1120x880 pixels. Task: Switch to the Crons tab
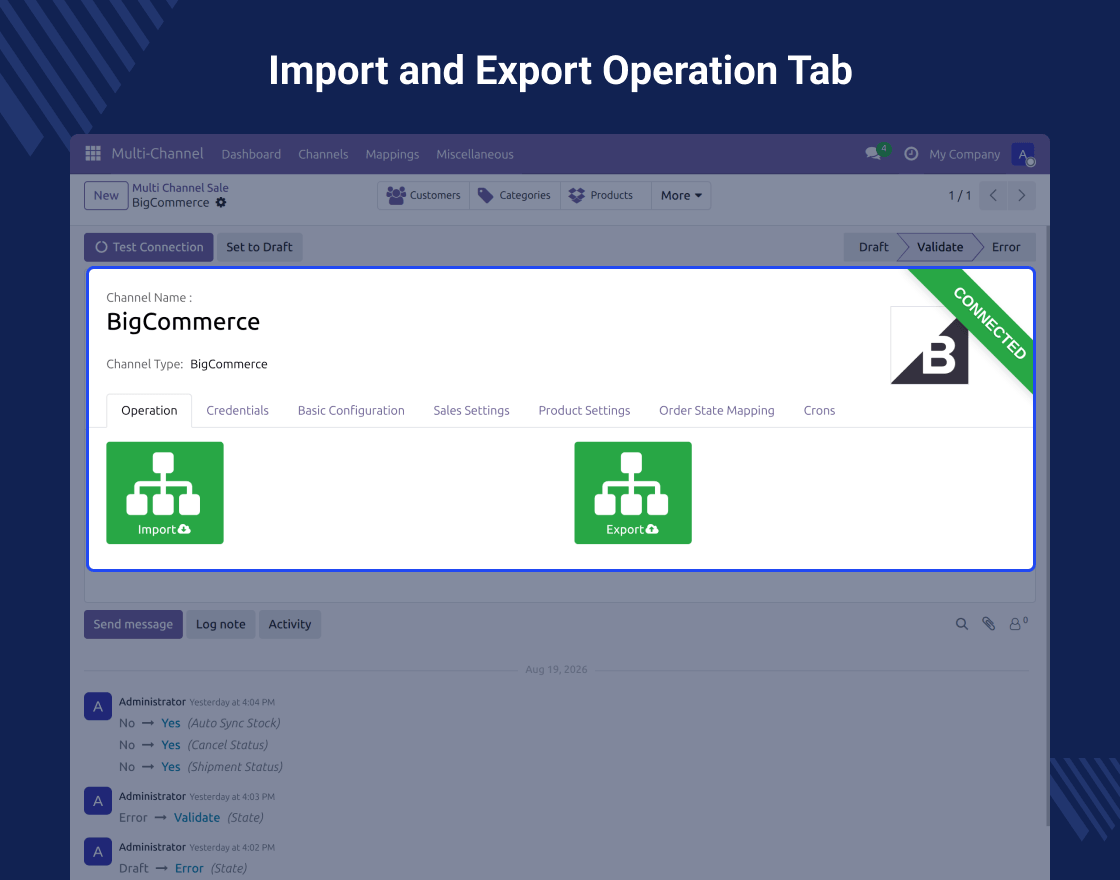coord(819,411)
